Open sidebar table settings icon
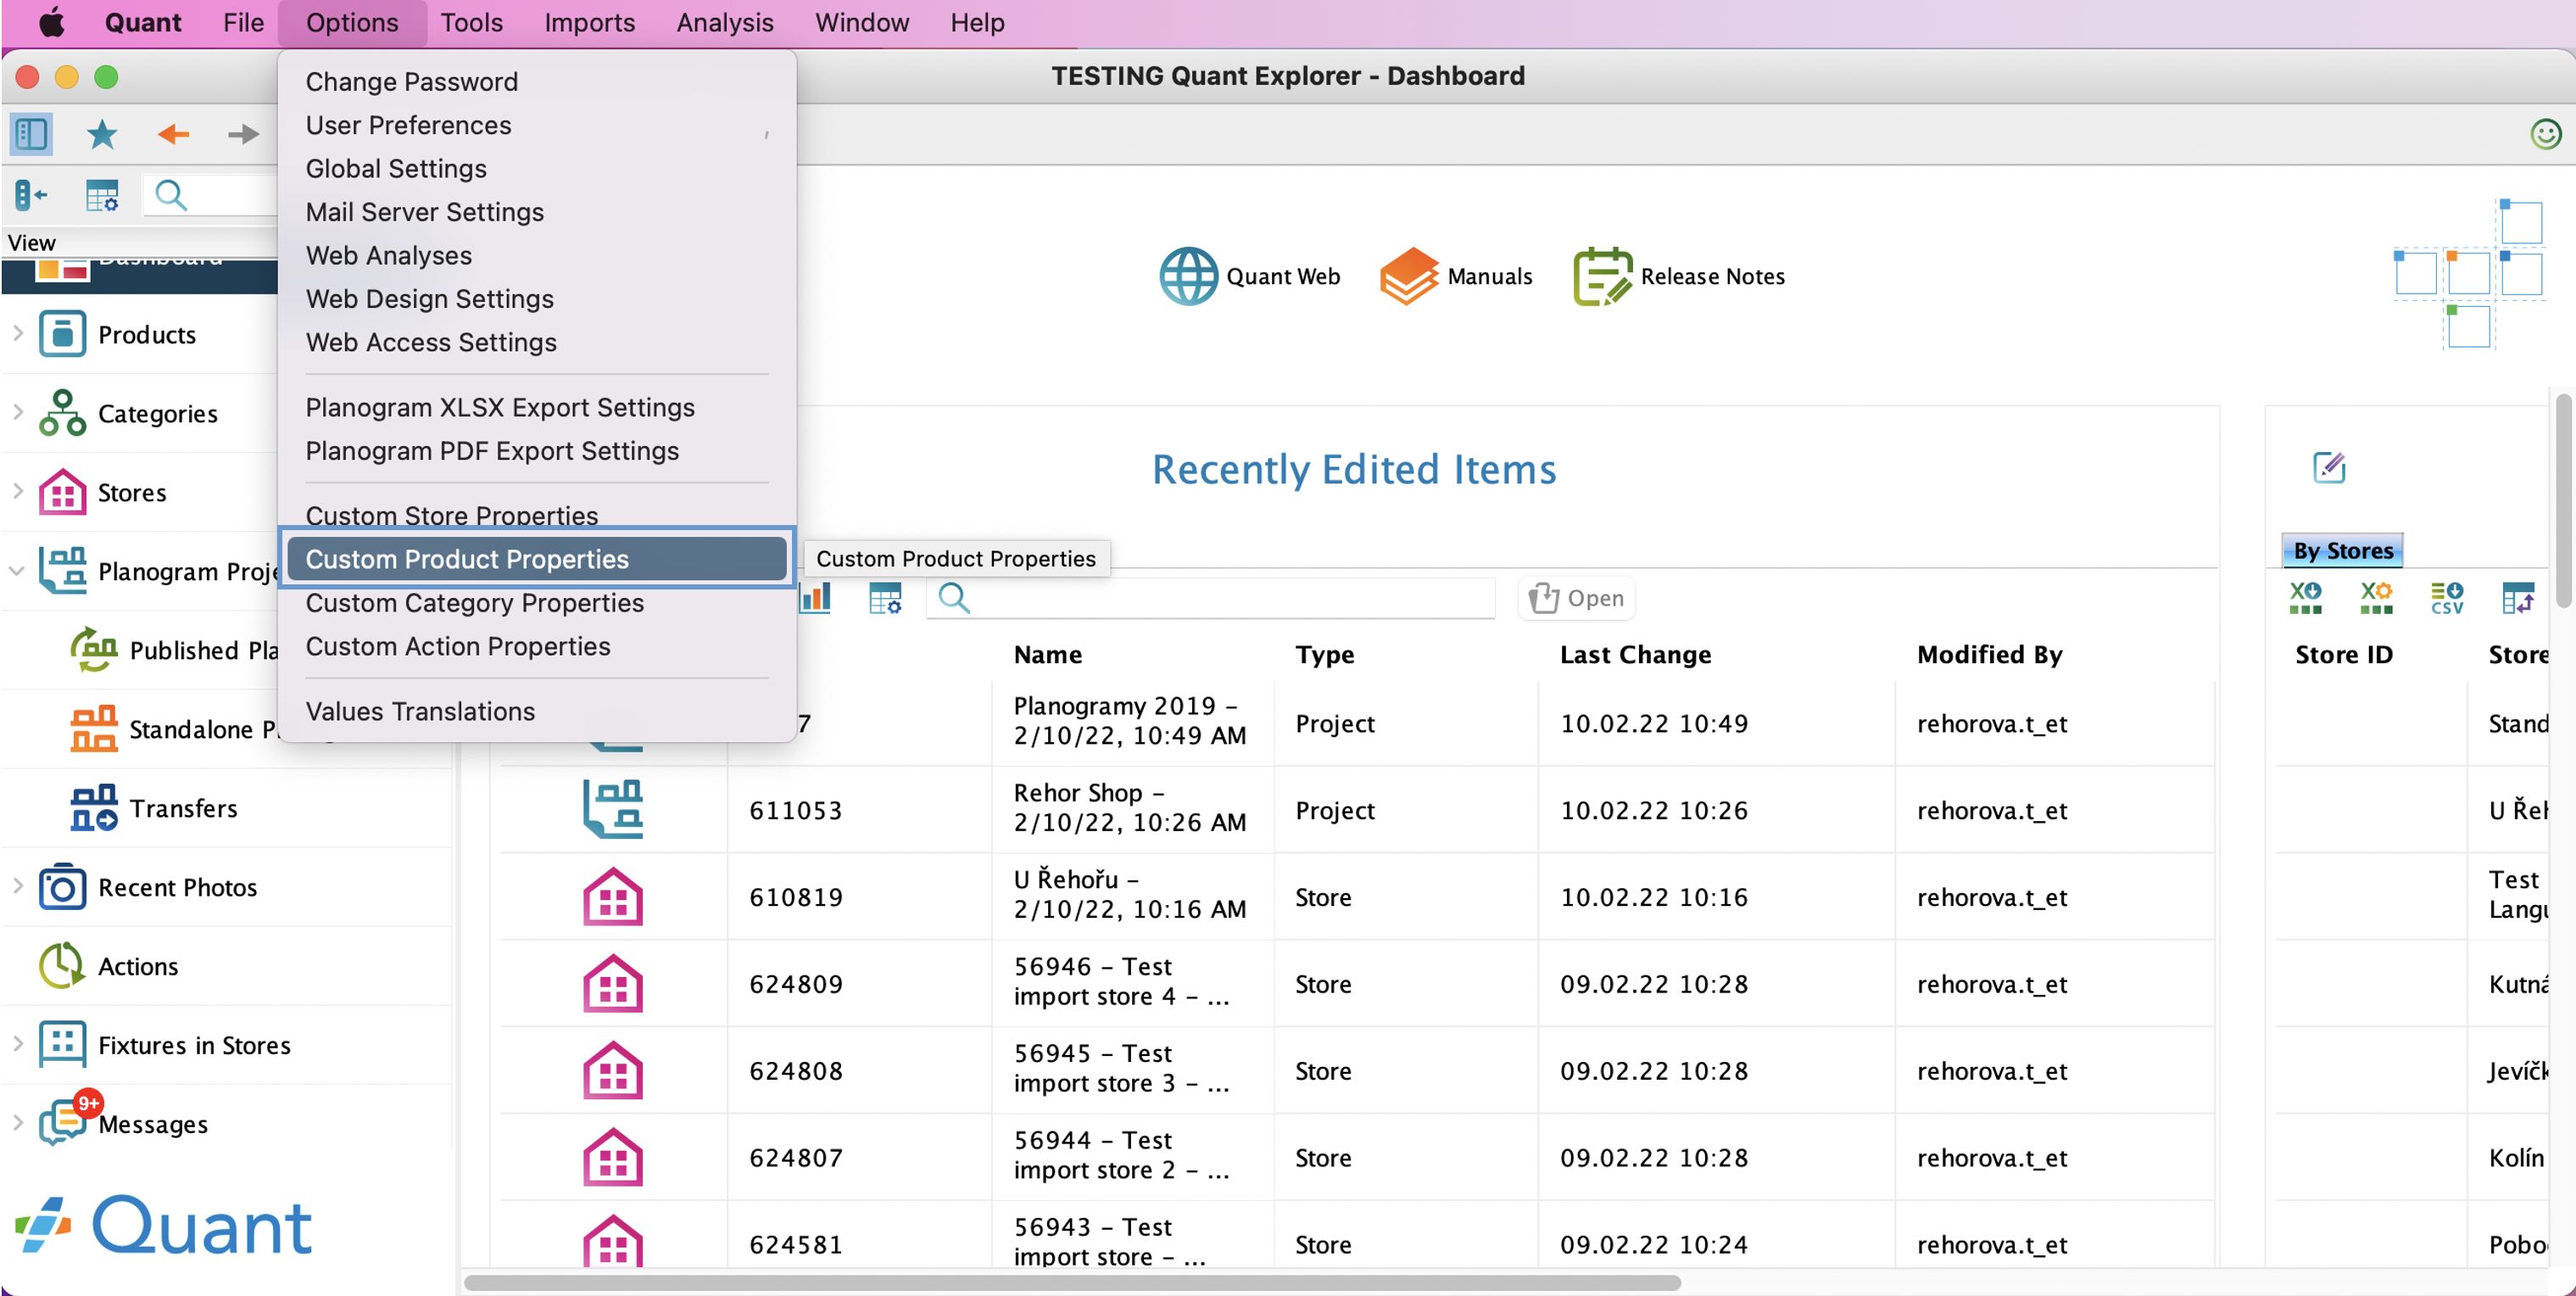This screenshot has width=2576, height=1296. [x=102, y=195]
